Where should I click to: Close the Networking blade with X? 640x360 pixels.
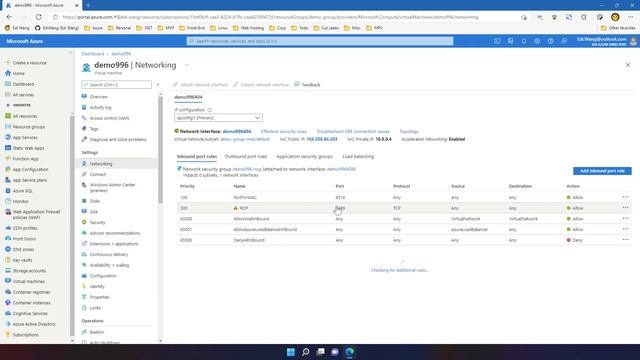tap(628, 65)
